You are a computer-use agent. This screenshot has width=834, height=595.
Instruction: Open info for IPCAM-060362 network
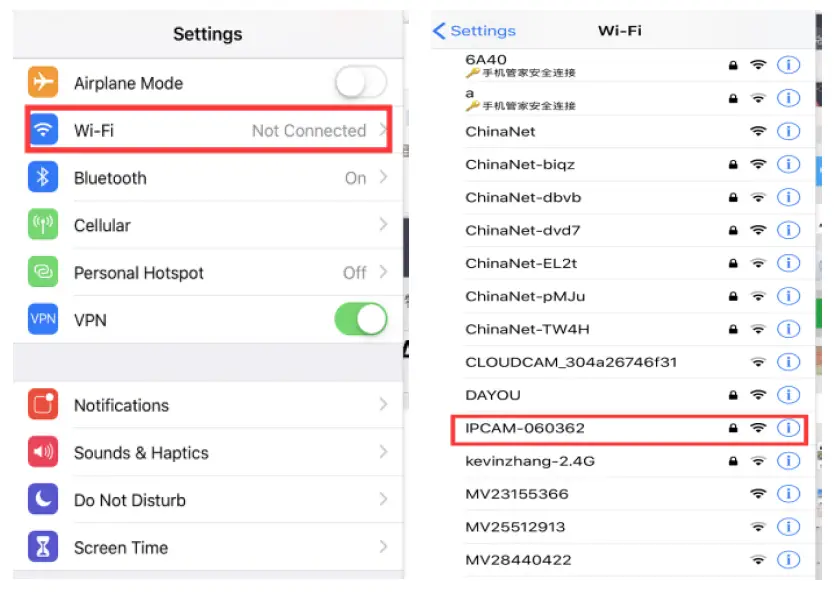788,428
